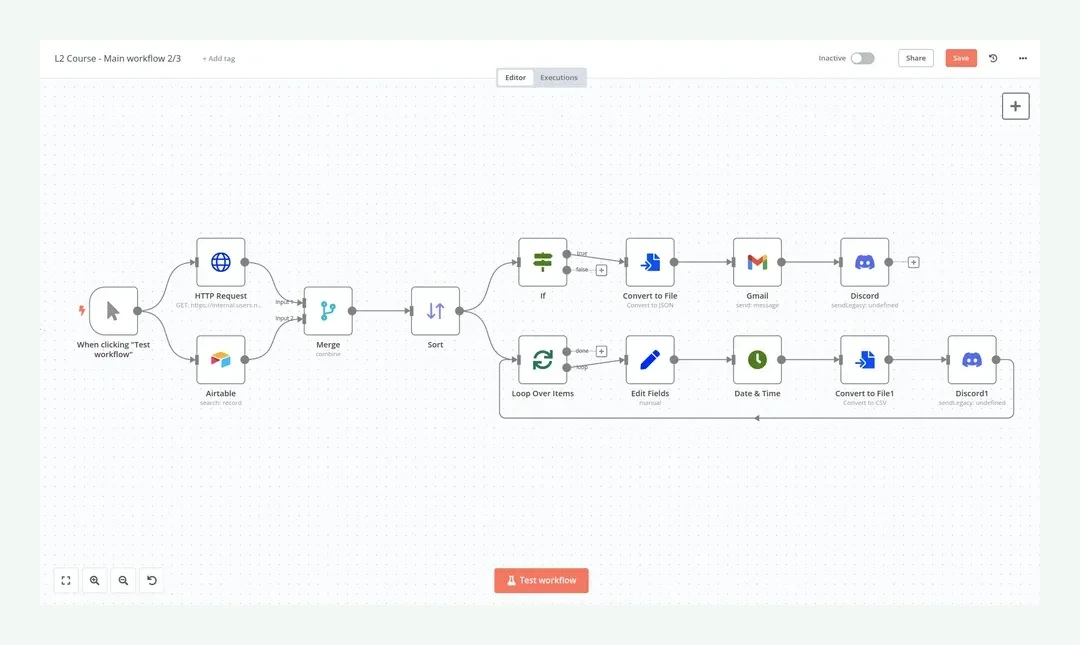Zoom out on the canvas
The image size is (1080, 645).
click(x=123, y=580)
